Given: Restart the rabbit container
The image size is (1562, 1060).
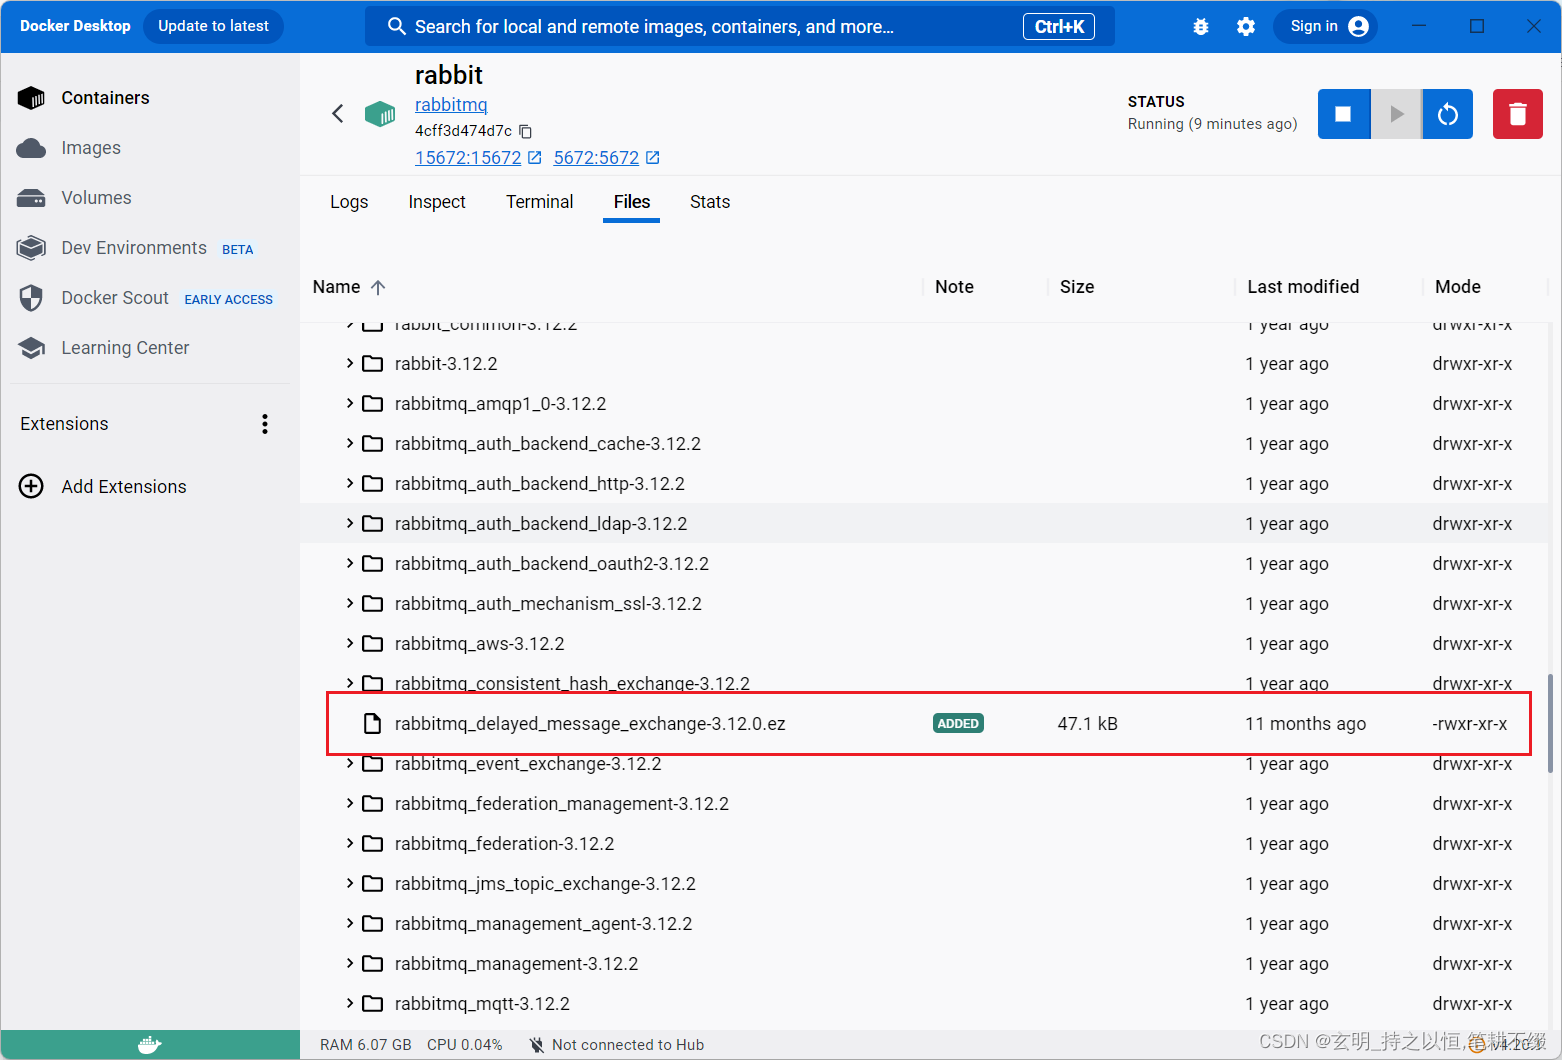Looking at the screenshot, I should pos(1447,113).
